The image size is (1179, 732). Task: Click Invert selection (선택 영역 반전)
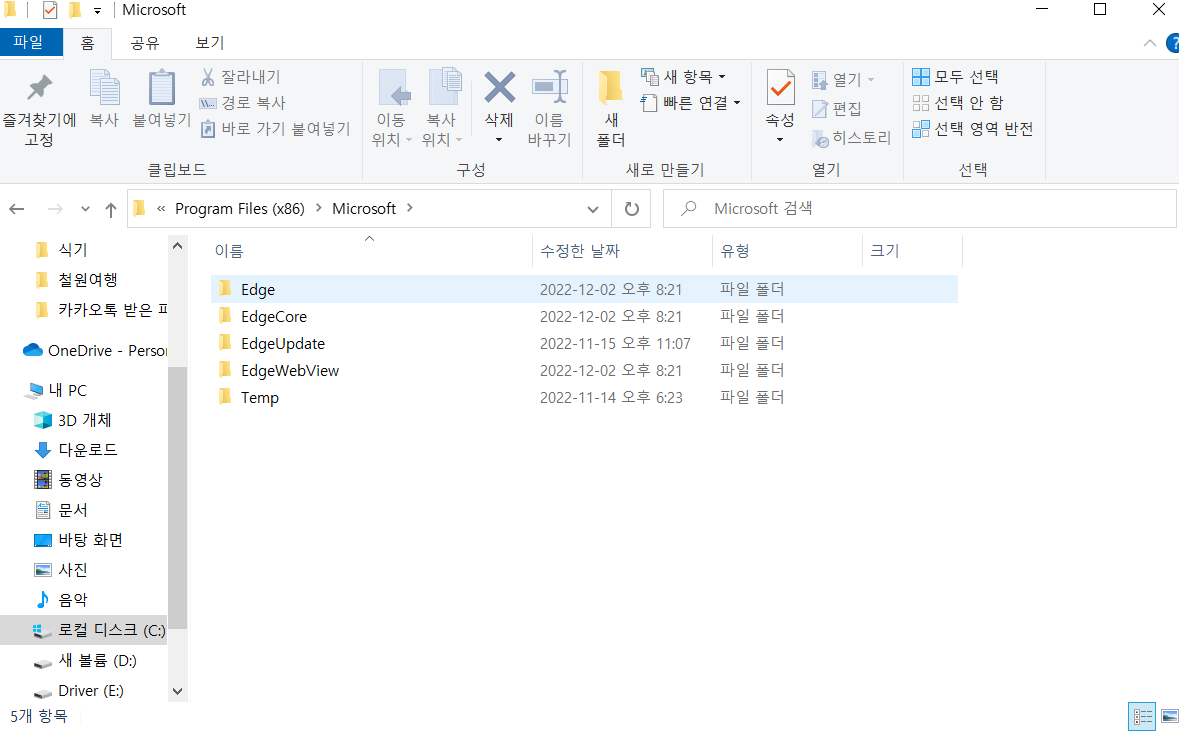[972, 129]
